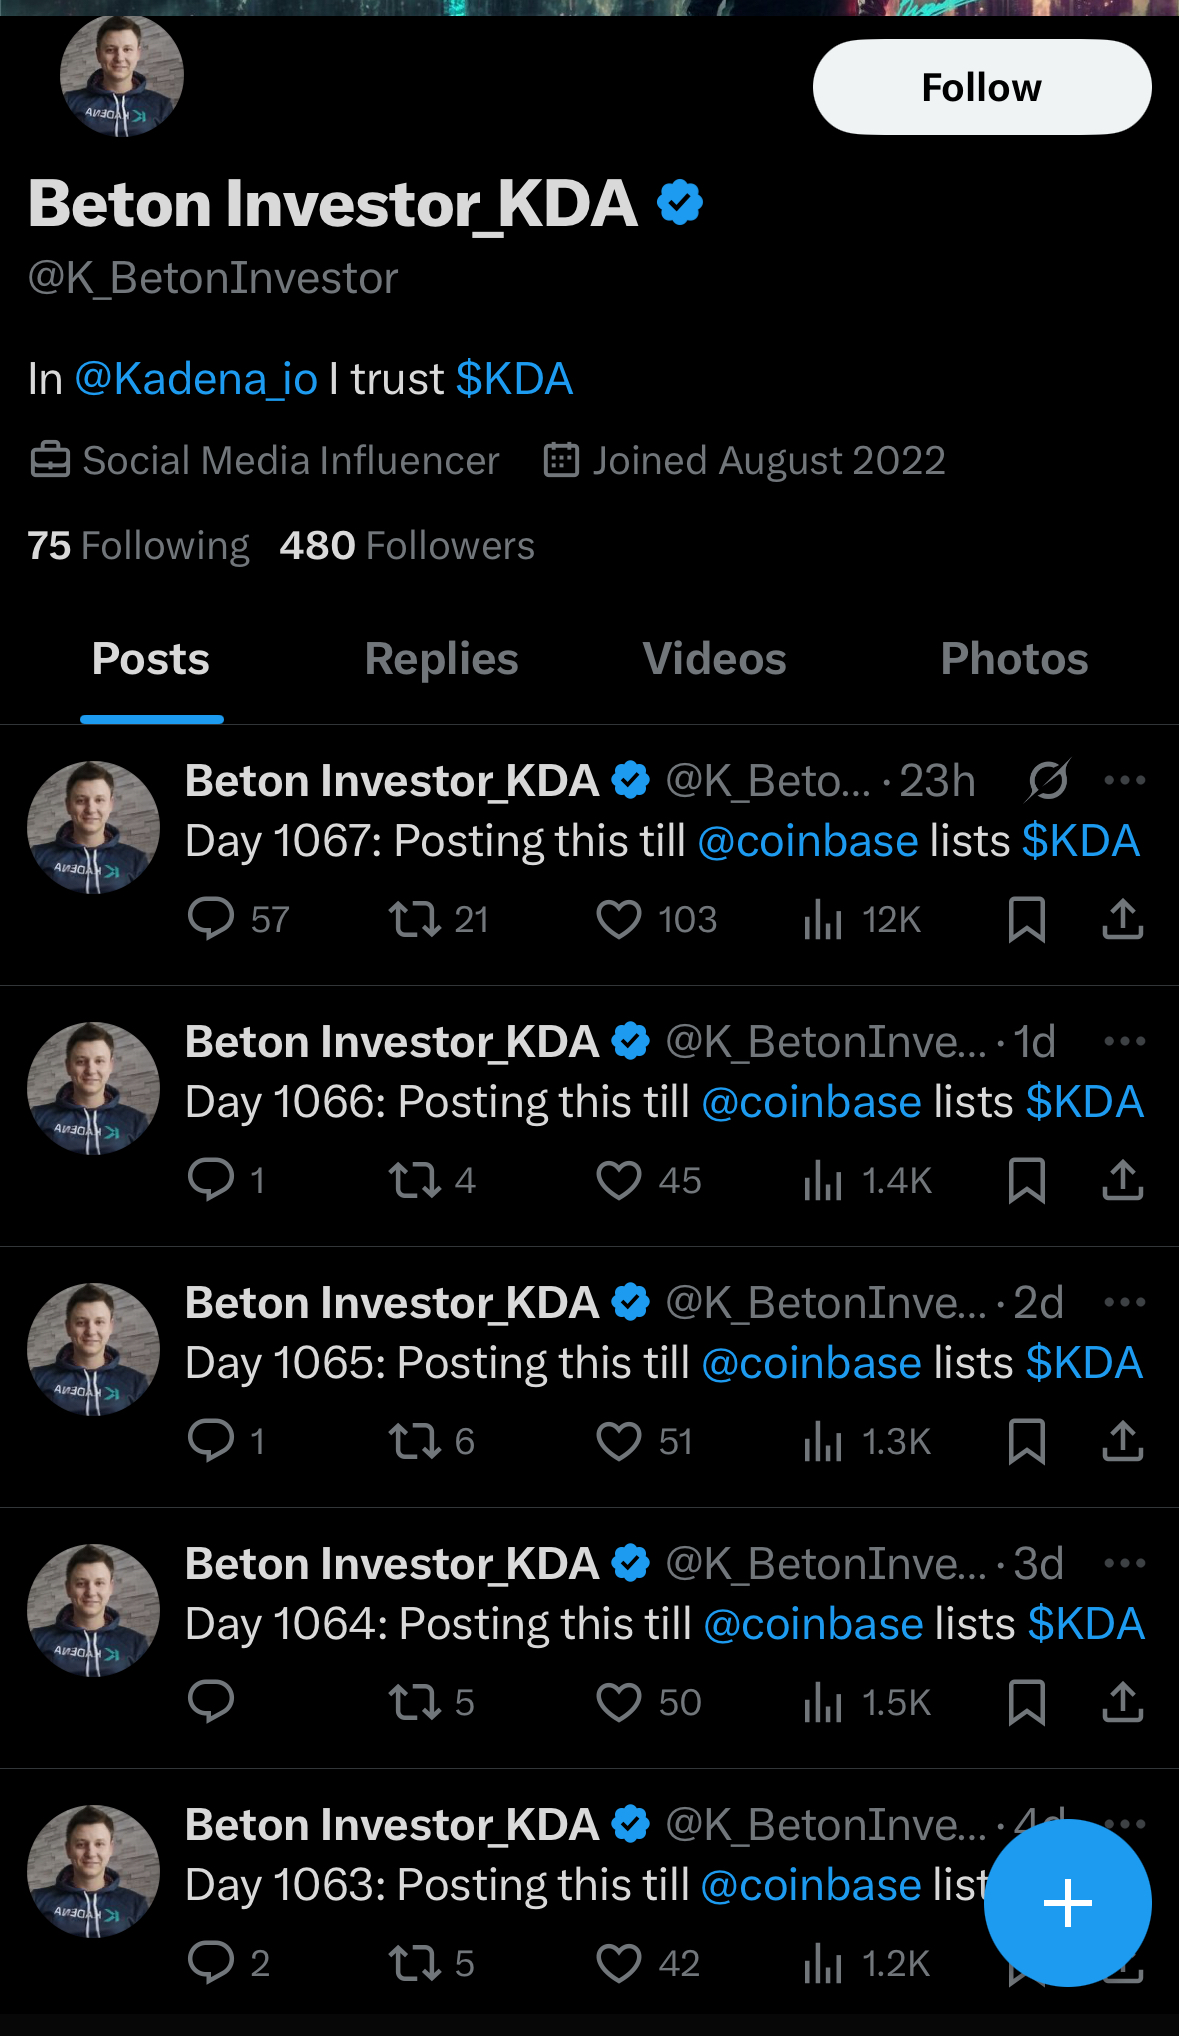Like the Day 1065 post

click(619, 1441)
